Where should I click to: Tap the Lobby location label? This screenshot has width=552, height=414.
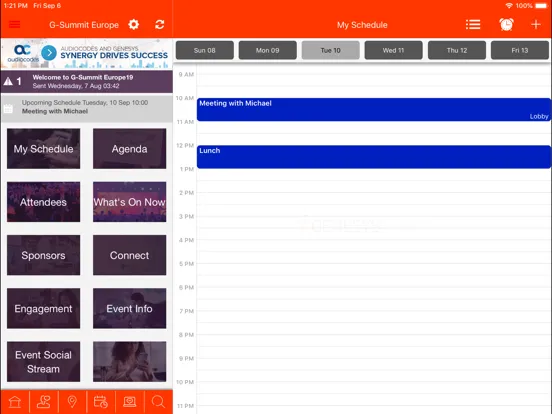click(x=539, y=116)
